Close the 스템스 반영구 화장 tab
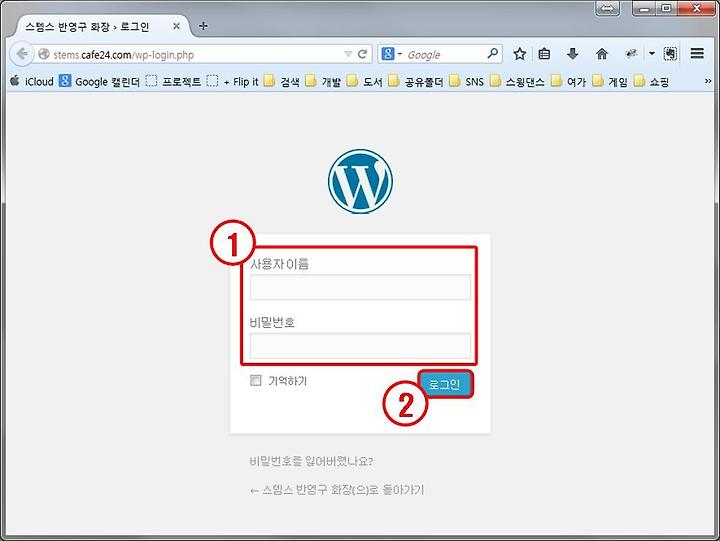Viewport: 720px width, 541px height. pyautogui.click(x=176, y=27)
